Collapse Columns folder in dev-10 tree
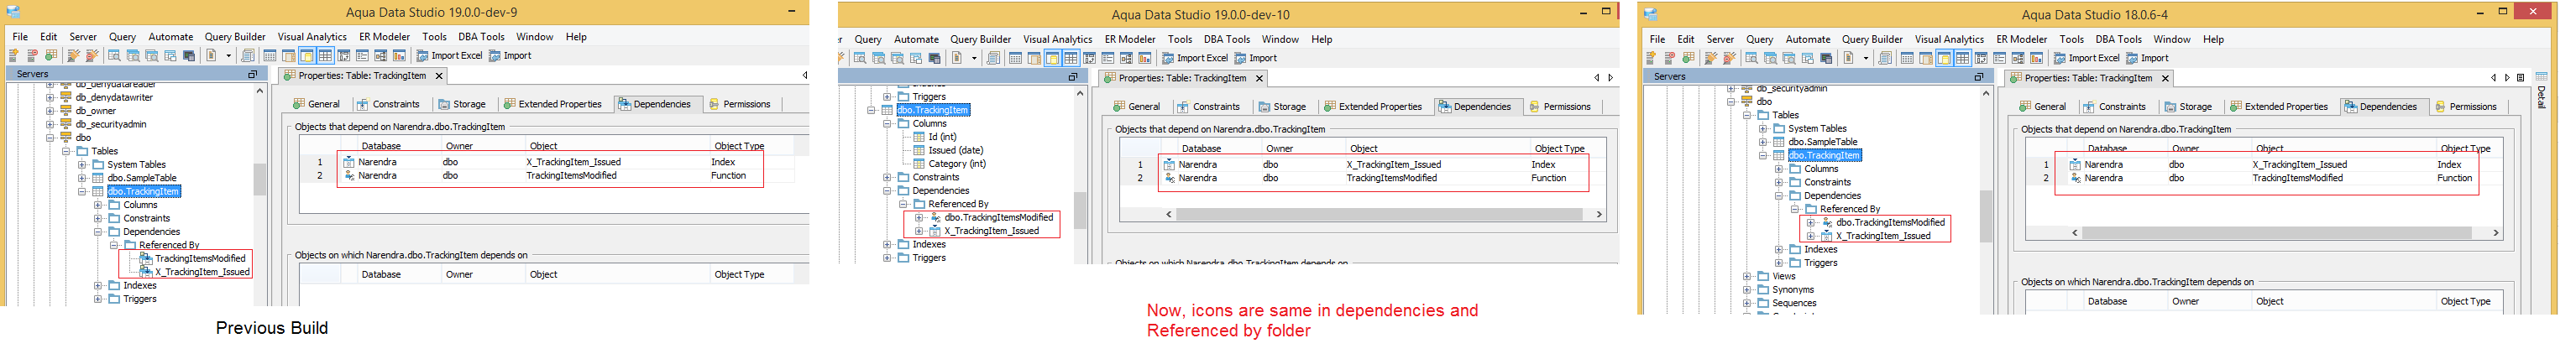Image resolution: width=2576 pixels, height=354 pixels. tap(887, 124)
